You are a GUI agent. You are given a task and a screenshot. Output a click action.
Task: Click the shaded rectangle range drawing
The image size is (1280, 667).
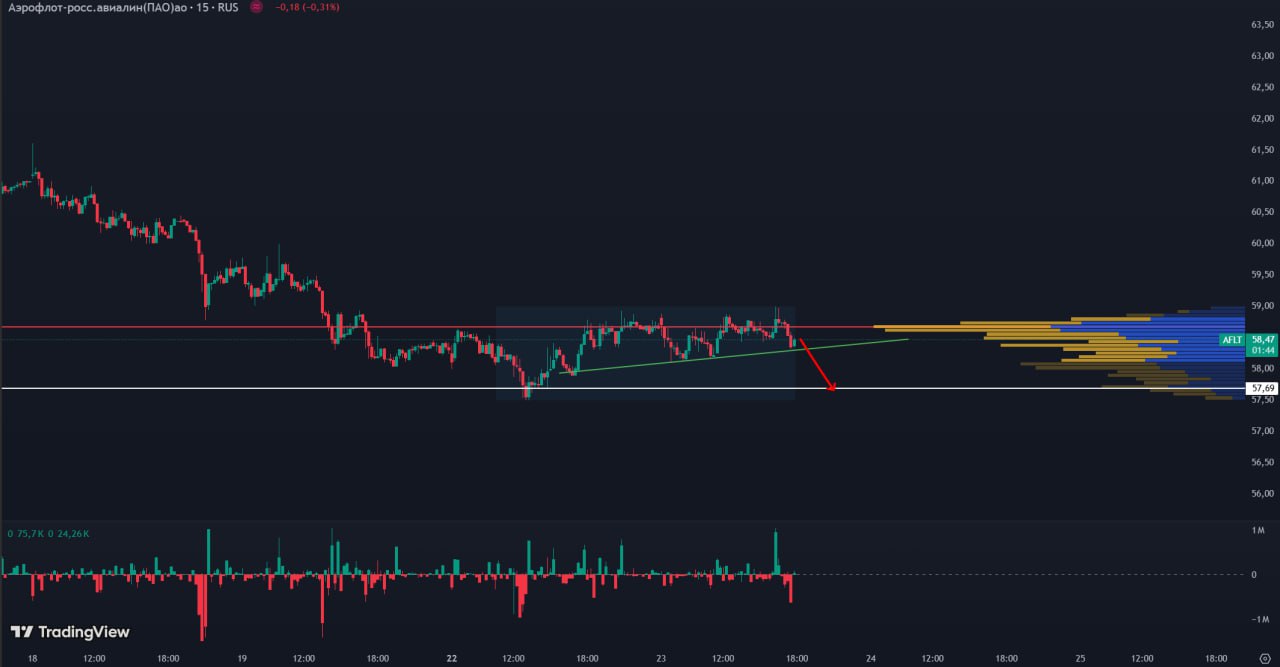tap(645, 380)
